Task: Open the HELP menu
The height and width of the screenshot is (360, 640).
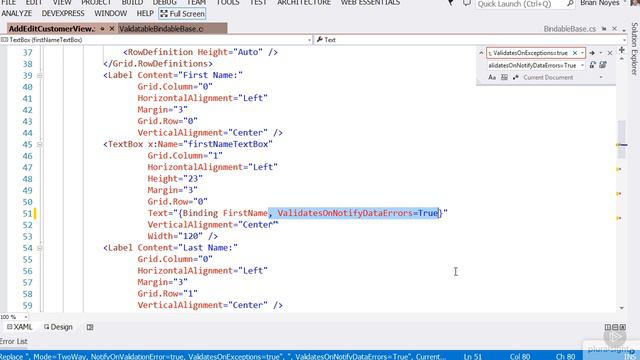Action: click(x=145, y=13)
